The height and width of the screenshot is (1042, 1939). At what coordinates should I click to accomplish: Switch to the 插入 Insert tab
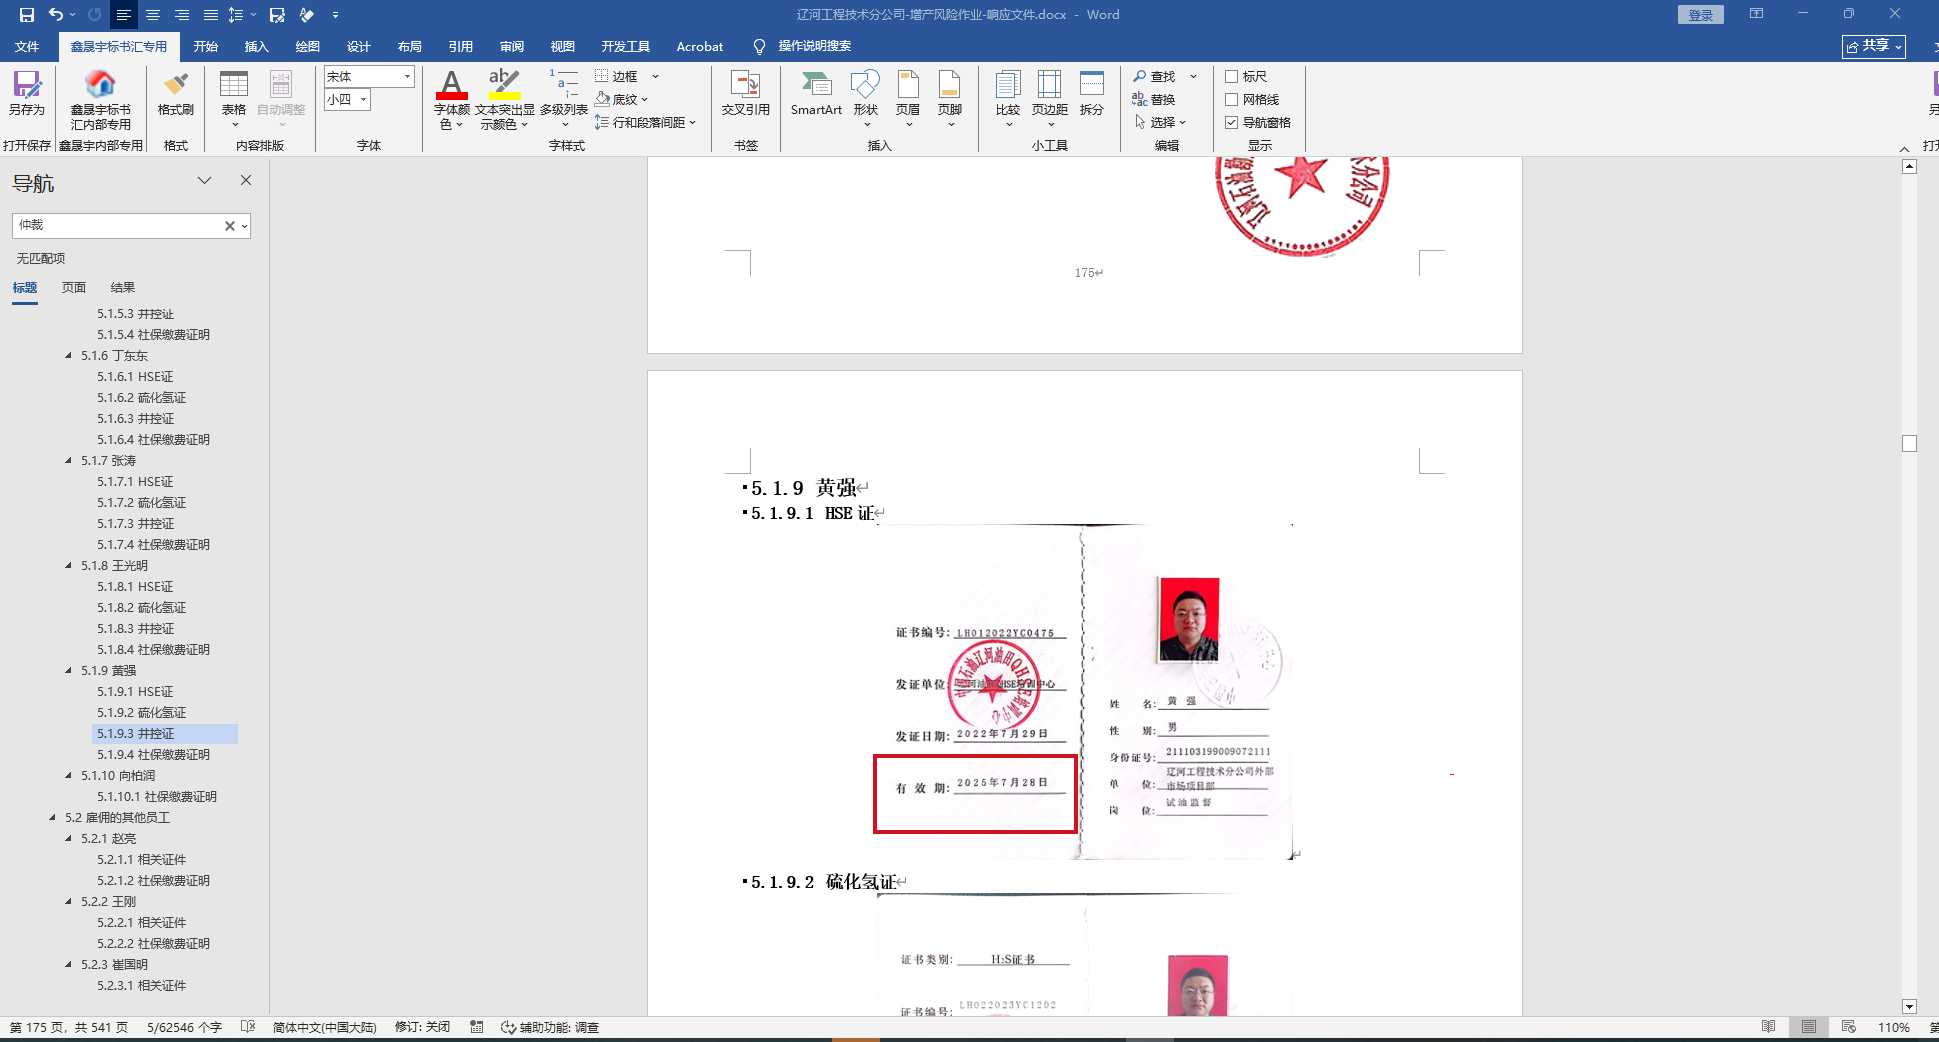click(257, 46)
